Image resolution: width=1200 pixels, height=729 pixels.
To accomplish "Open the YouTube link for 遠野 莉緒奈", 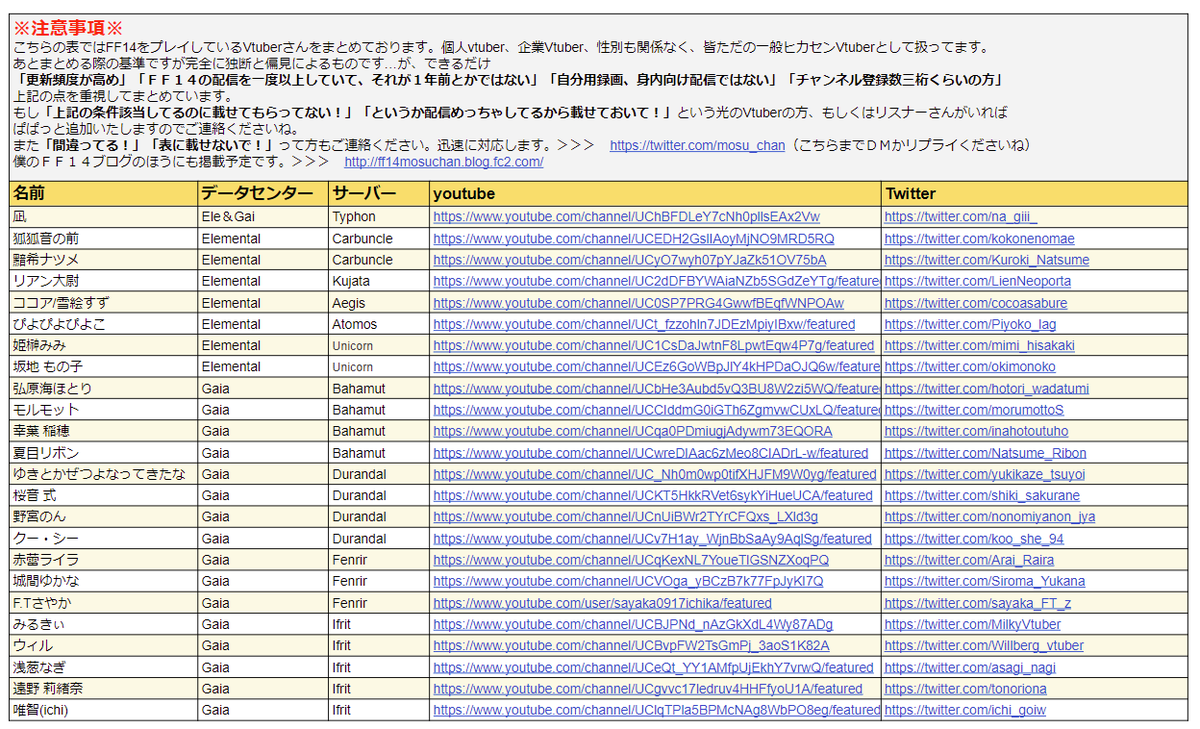I will pos(647,688).
